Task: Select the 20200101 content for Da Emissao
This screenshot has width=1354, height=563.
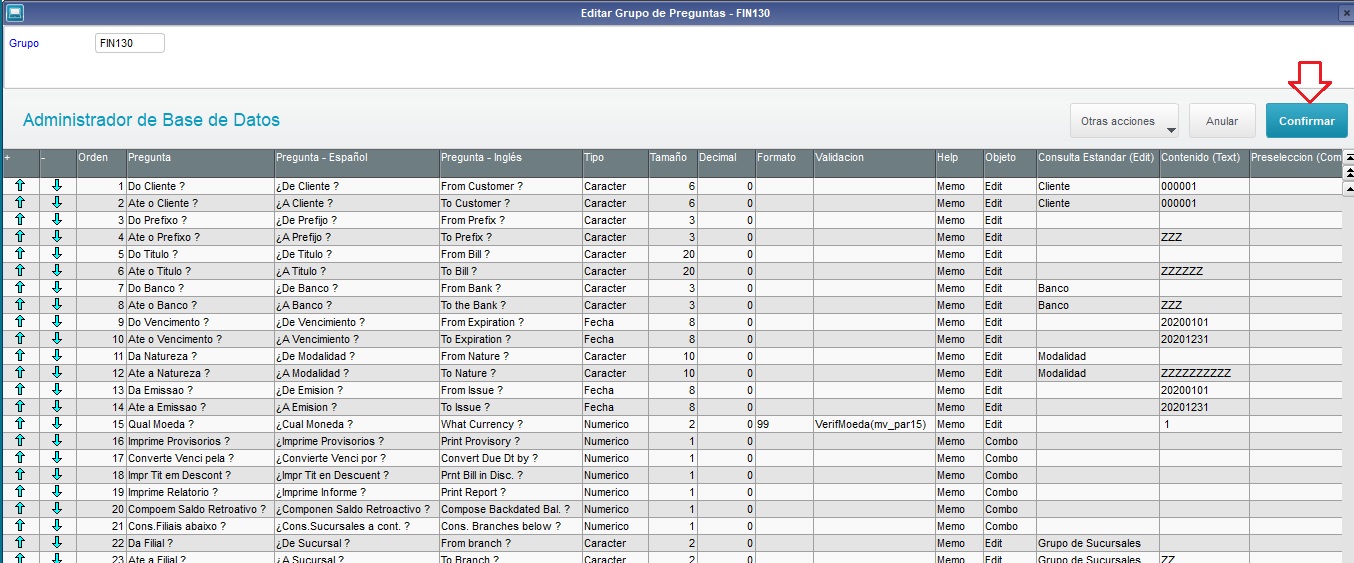Action: click(x=1204, y=390)
